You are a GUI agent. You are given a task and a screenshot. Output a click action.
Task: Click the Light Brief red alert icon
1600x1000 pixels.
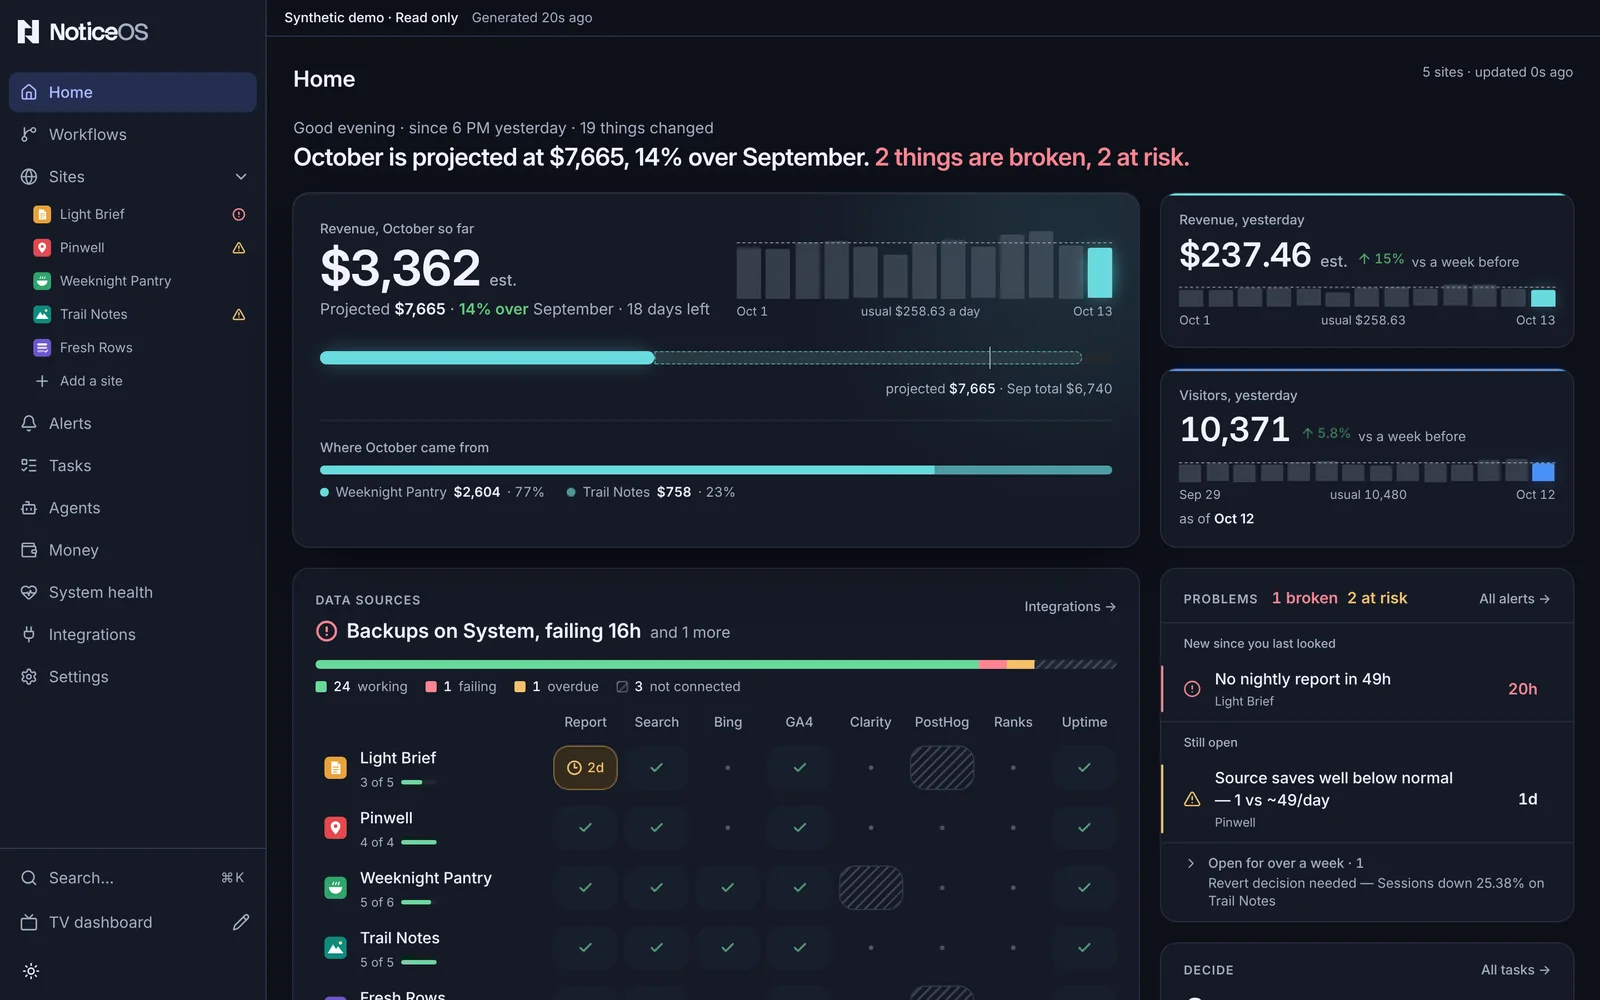[239, 214]
